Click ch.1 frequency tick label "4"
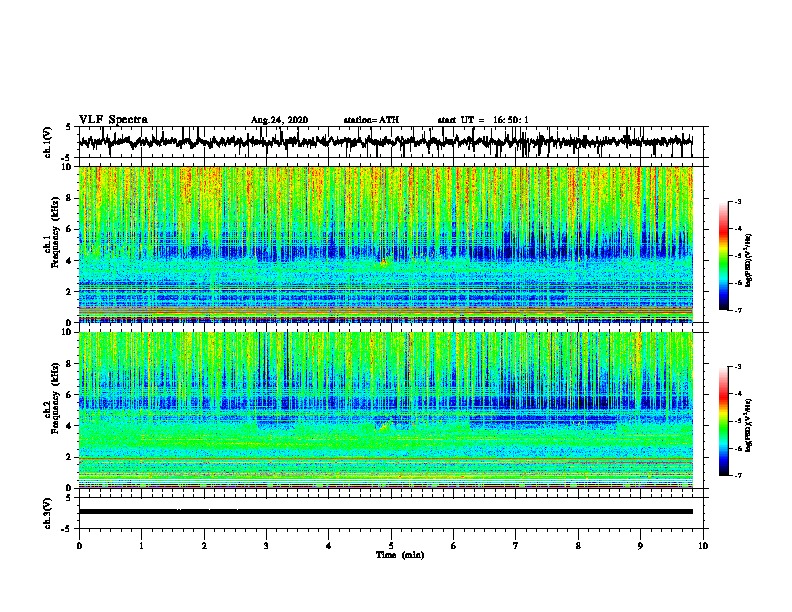The image size is (792, 612). click(69, 261)
